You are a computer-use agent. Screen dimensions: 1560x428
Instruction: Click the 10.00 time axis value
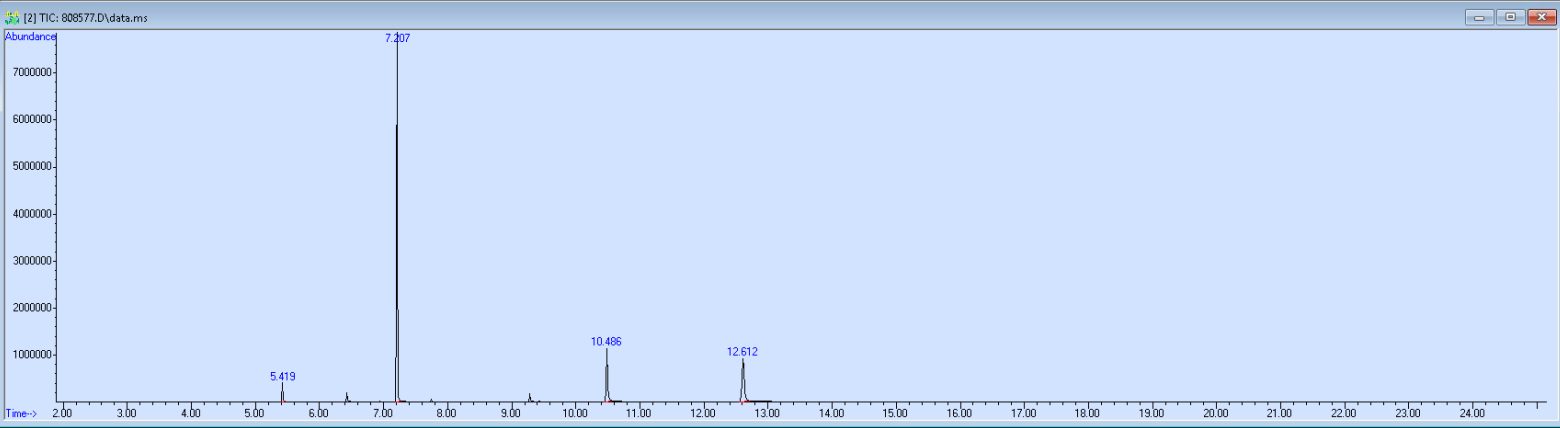point(575,413)
